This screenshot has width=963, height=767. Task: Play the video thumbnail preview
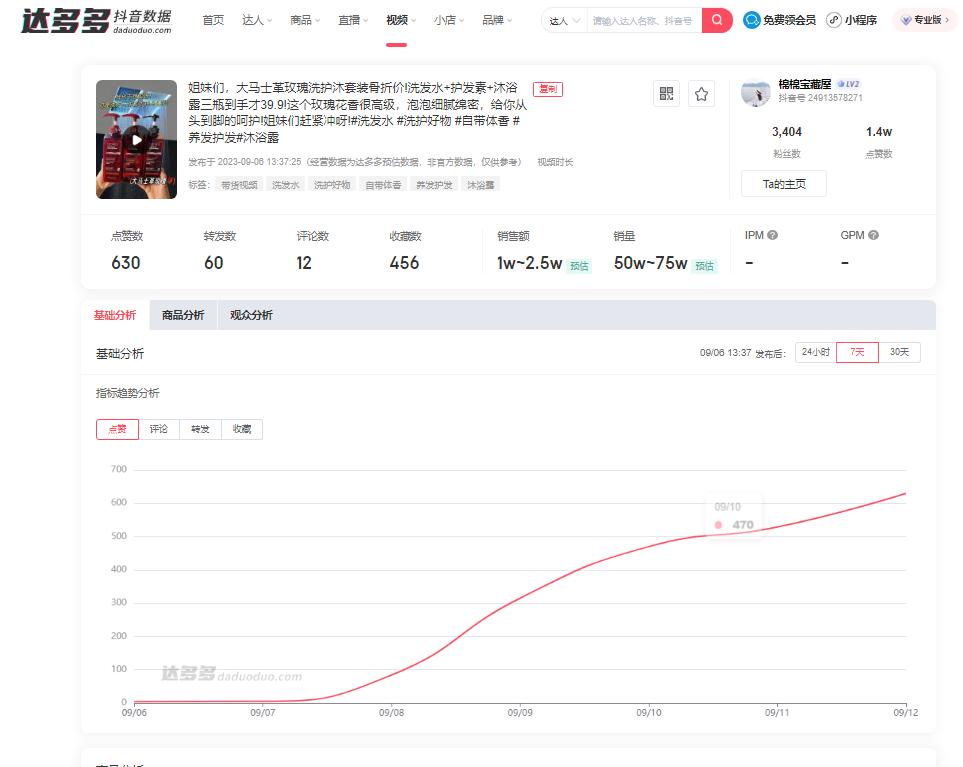(136, 139)
